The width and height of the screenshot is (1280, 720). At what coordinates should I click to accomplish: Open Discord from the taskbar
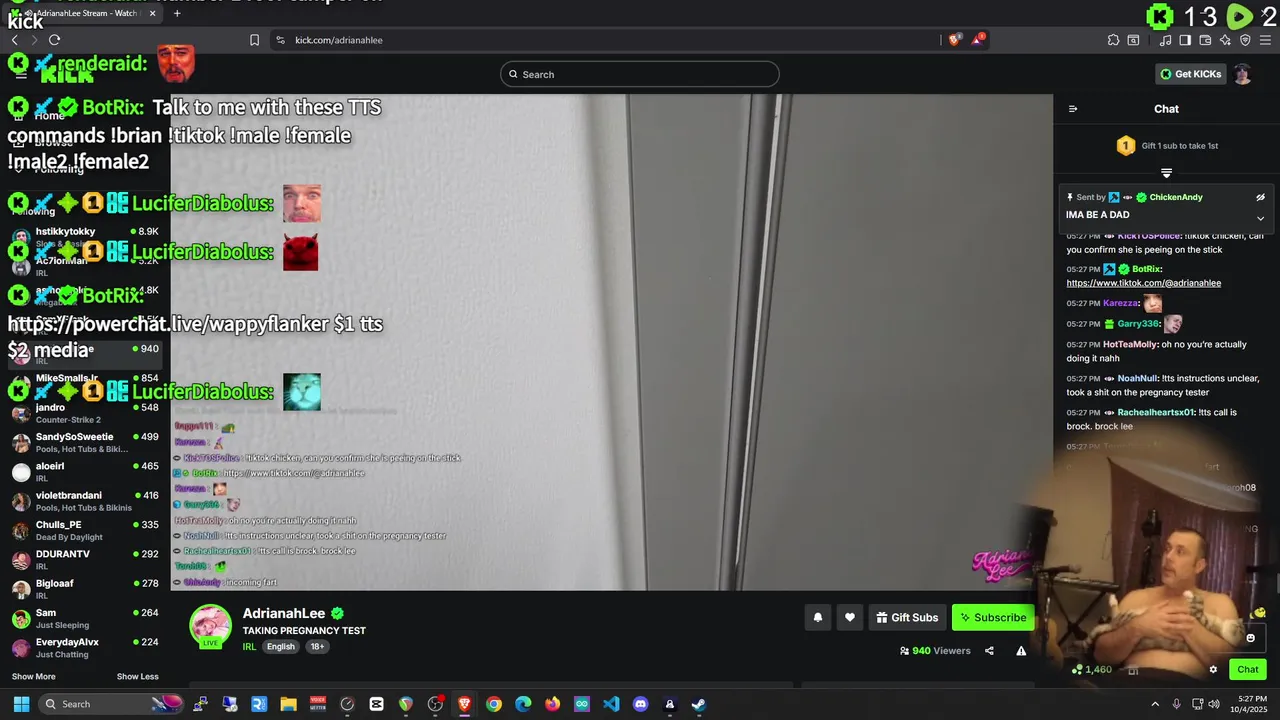pyautogui.click(x=640, y=704)
